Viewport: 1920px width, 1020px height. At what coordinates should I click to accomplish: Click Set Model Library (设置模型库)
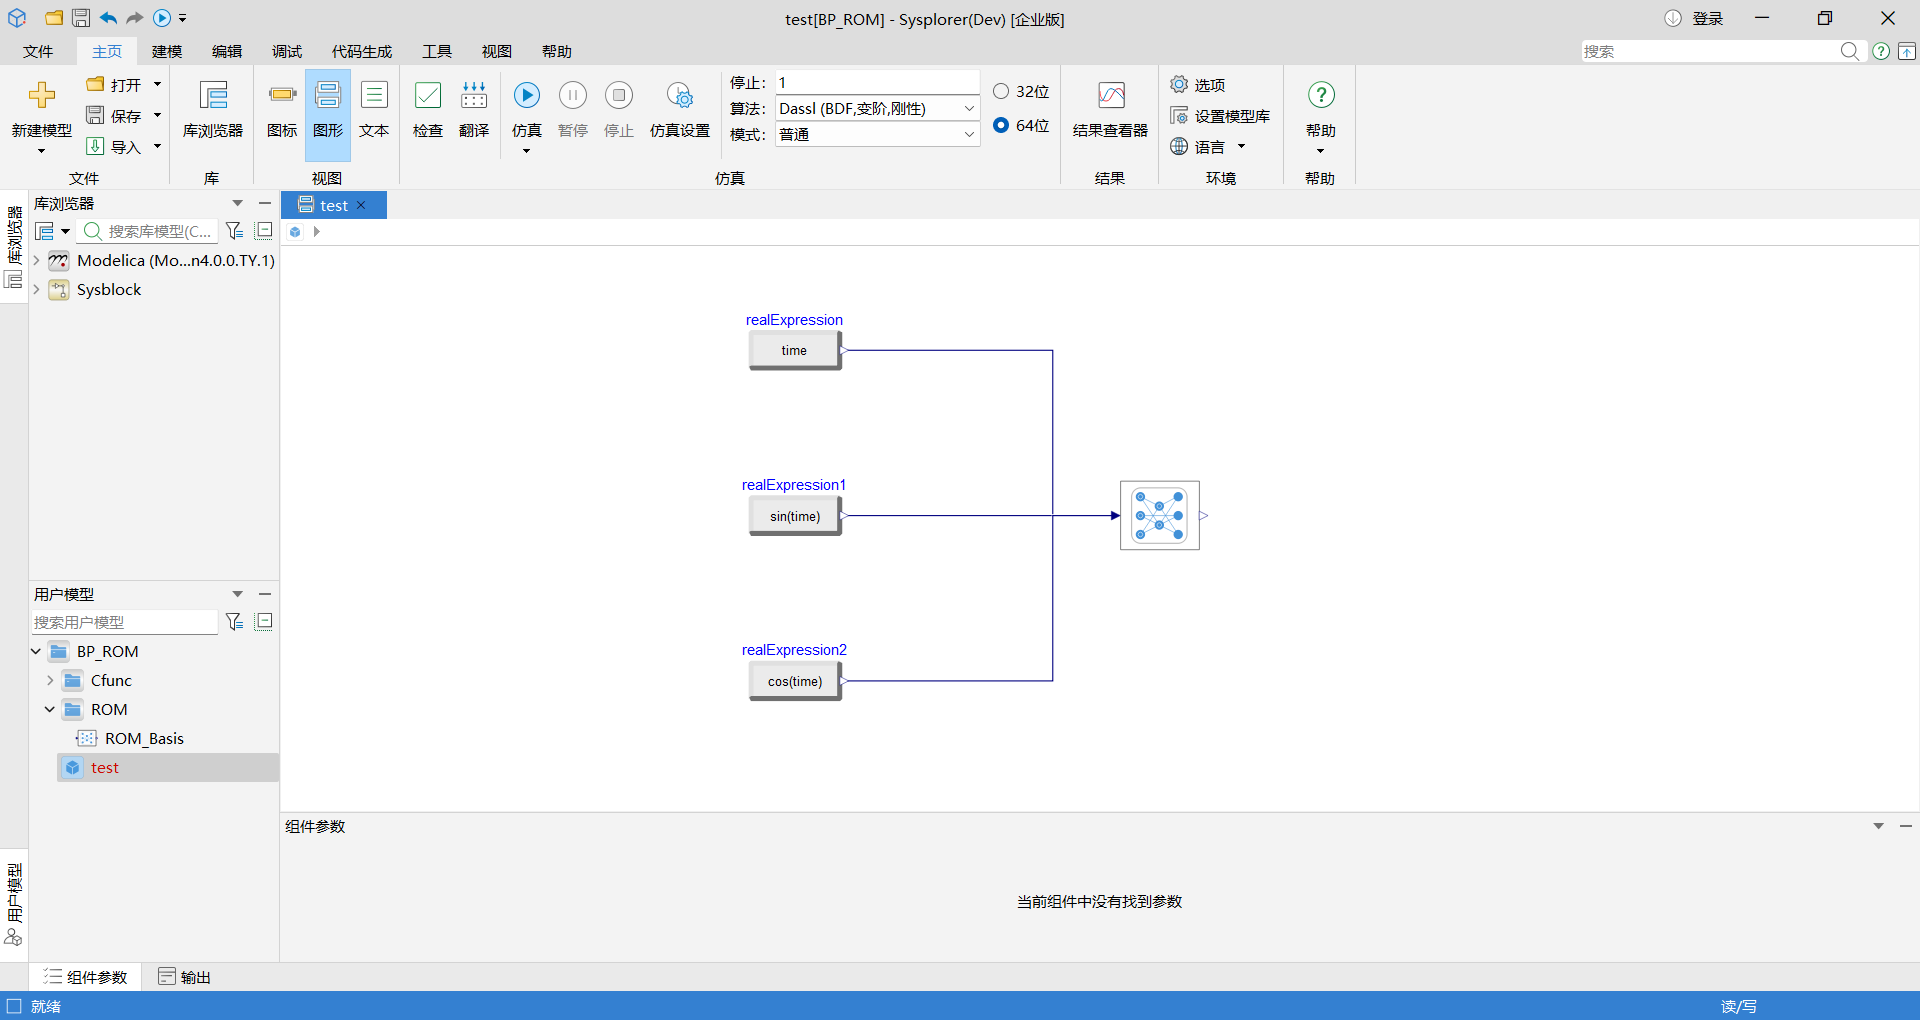[1221, 116]
